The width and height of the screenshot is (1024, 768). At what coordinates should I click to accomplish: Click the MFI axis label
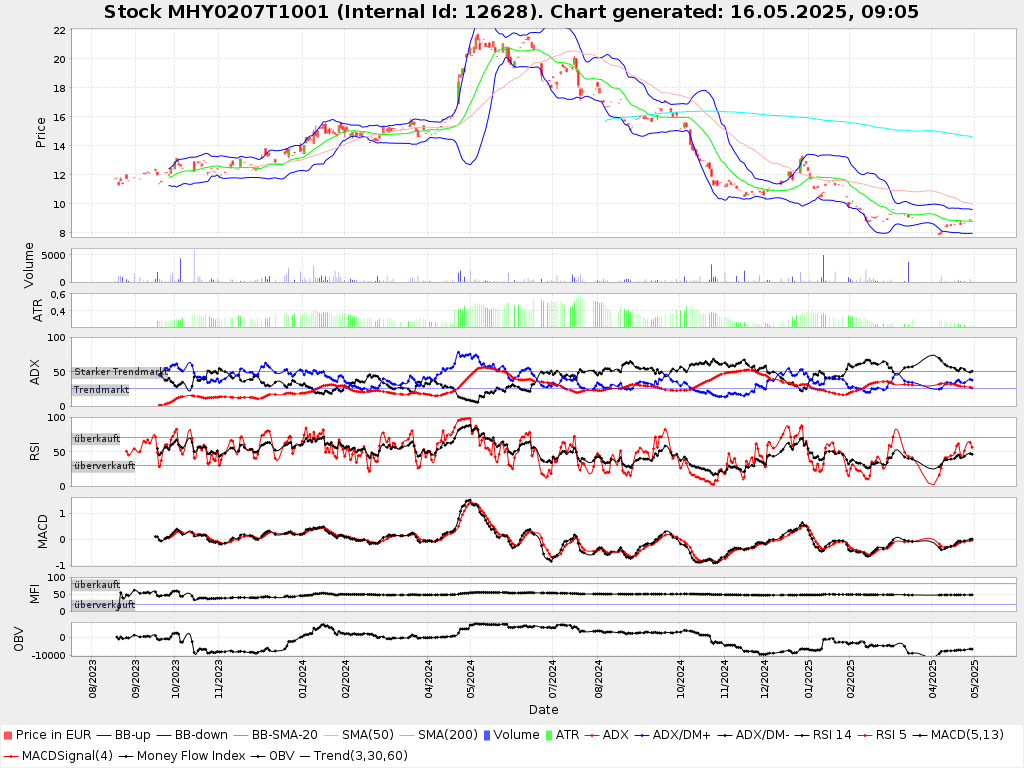coord(35,594)
